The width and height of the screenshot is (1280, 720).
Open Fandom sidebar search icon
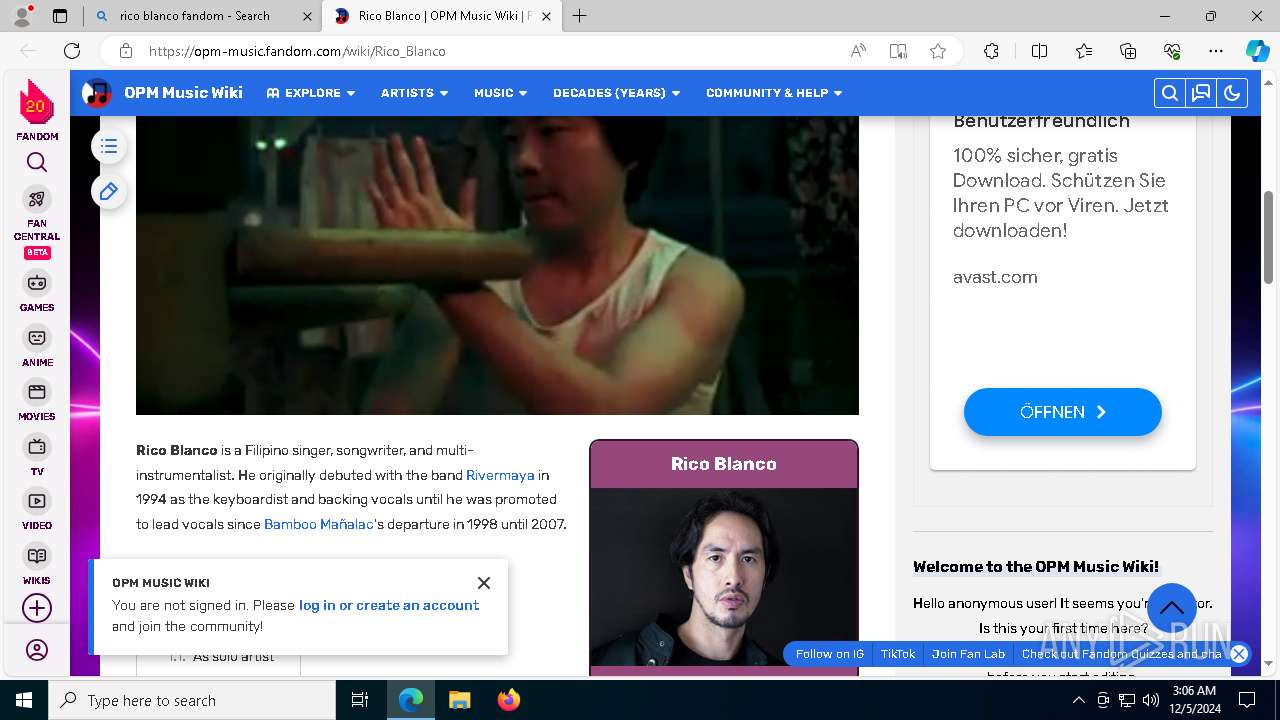[x=37, y=162]
